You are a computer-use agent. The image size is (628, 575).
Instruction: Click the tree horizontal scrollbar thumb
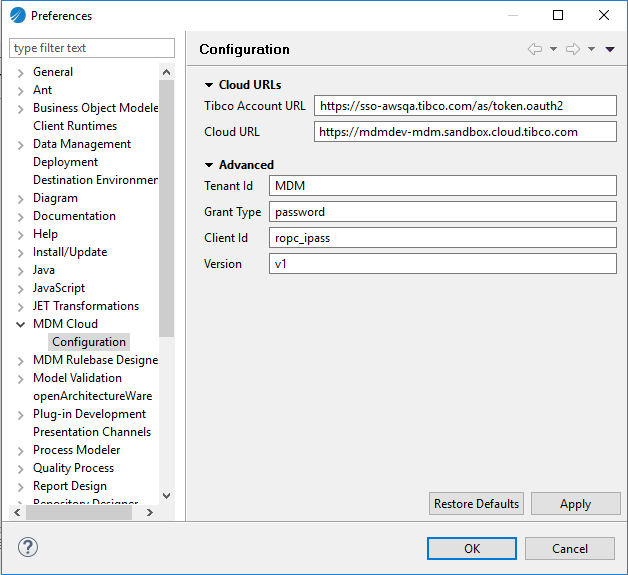(79, 513)
